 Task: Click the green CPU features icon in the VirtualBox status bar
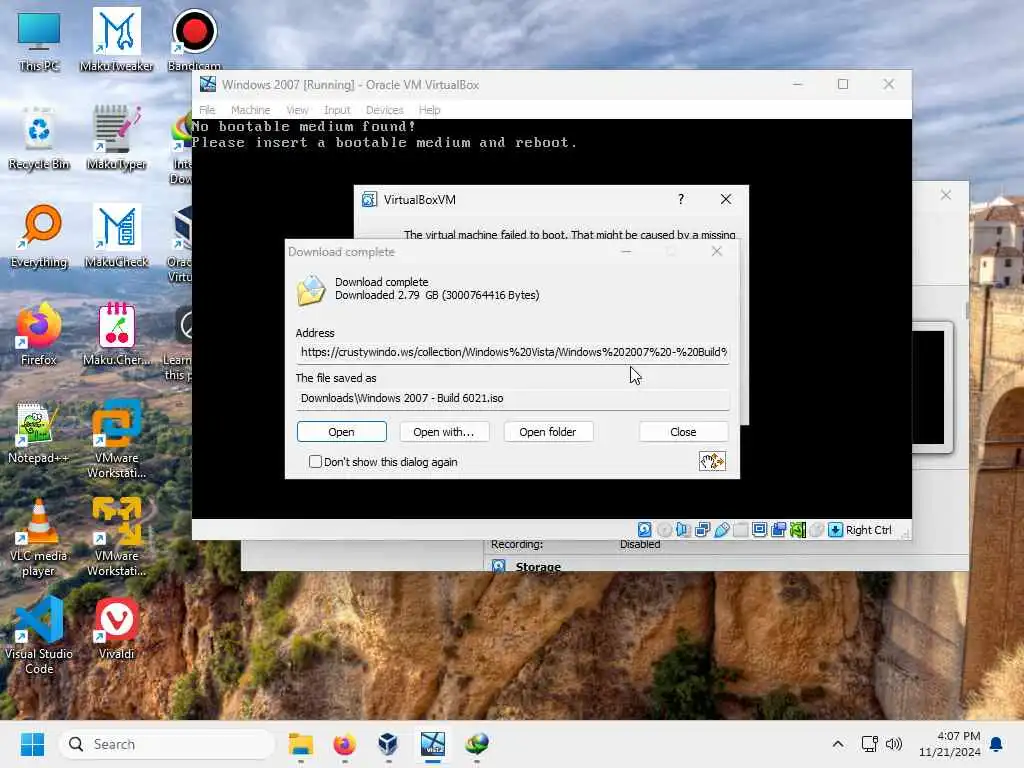pos(797,530)
